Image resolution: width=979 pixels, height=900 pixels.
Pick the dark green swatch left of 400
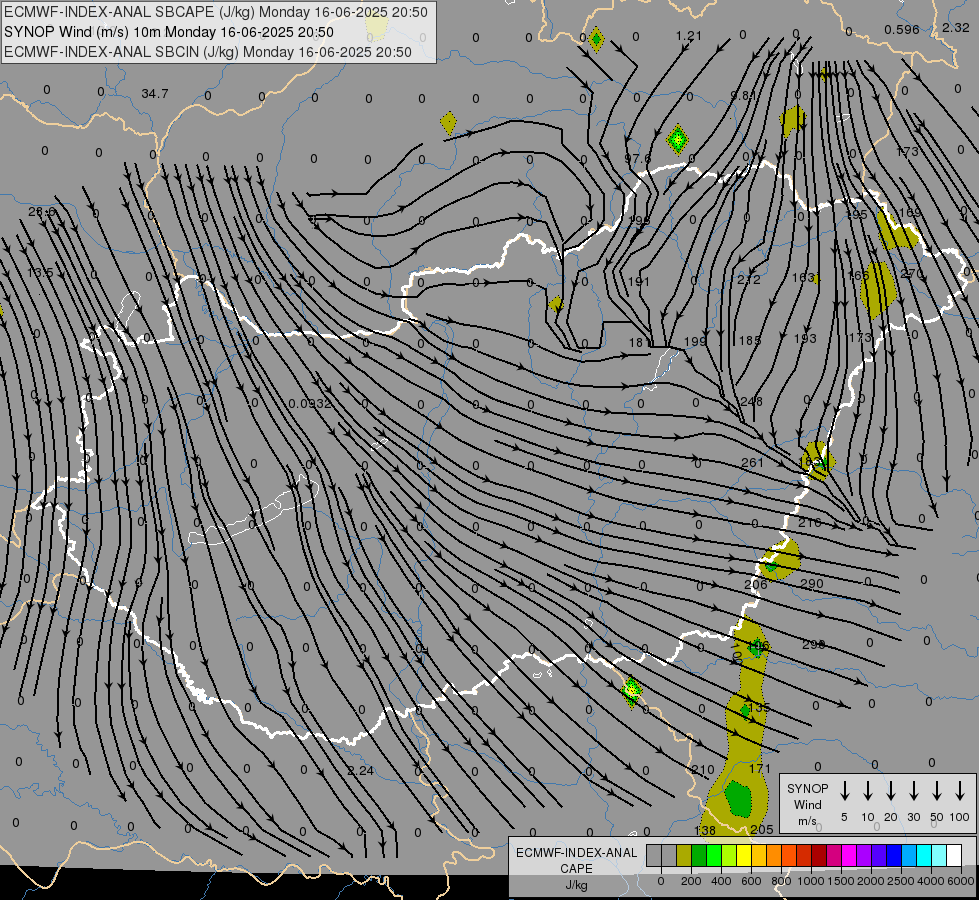[x=699, y=855]
